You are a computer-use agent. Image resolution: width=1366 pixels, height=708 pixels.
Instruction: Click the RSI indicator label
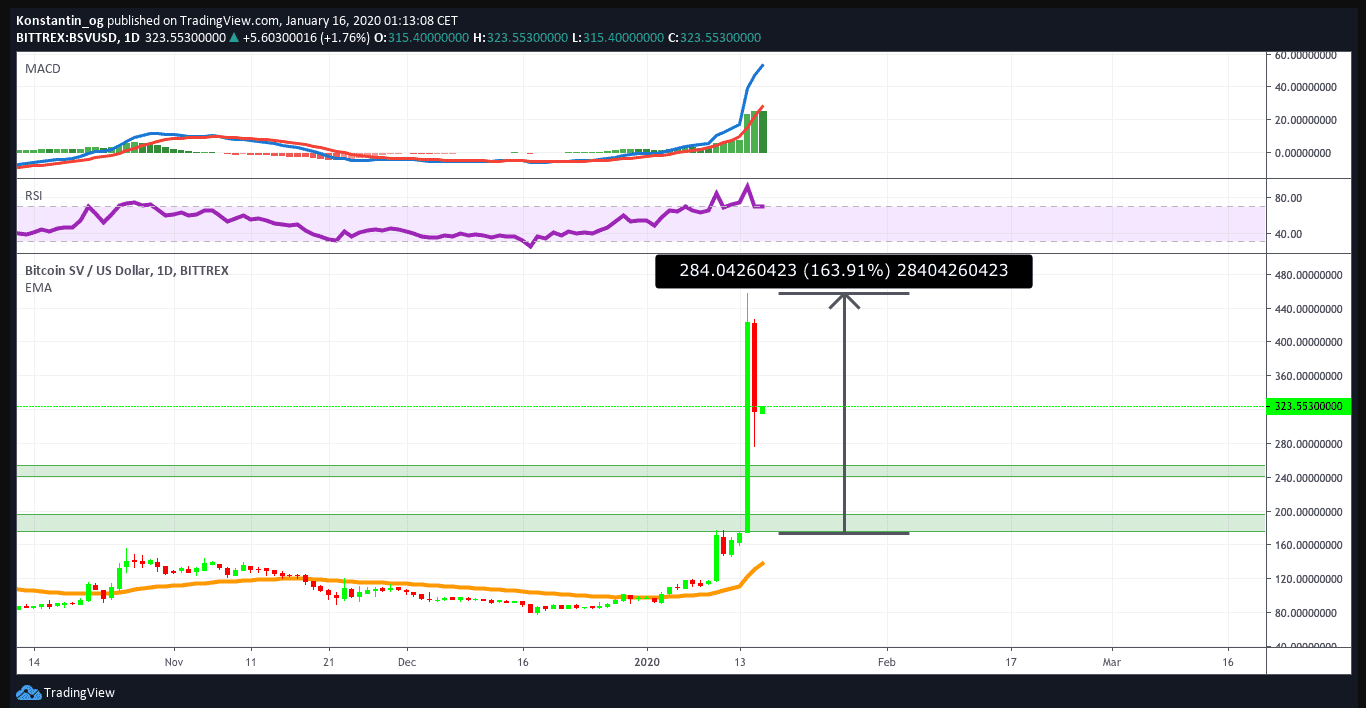(33, 195)
